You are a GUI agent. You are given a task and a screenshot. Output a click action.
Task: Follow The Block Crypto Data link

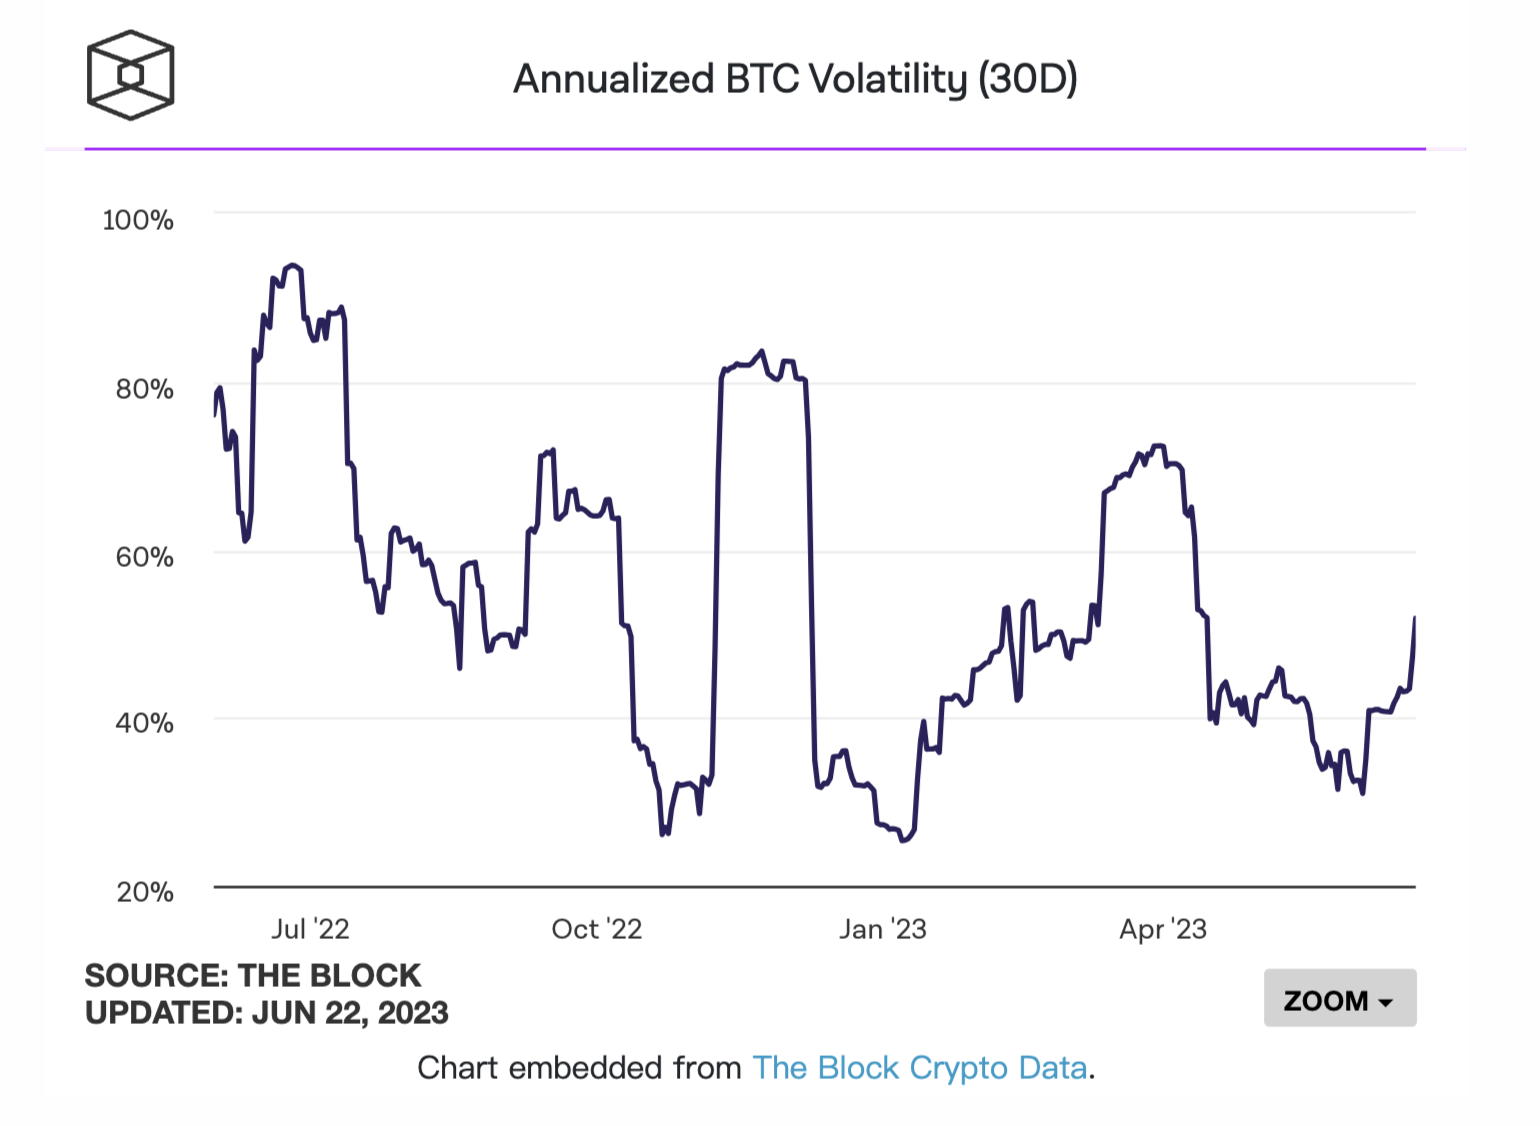[x=919, y=1068]
